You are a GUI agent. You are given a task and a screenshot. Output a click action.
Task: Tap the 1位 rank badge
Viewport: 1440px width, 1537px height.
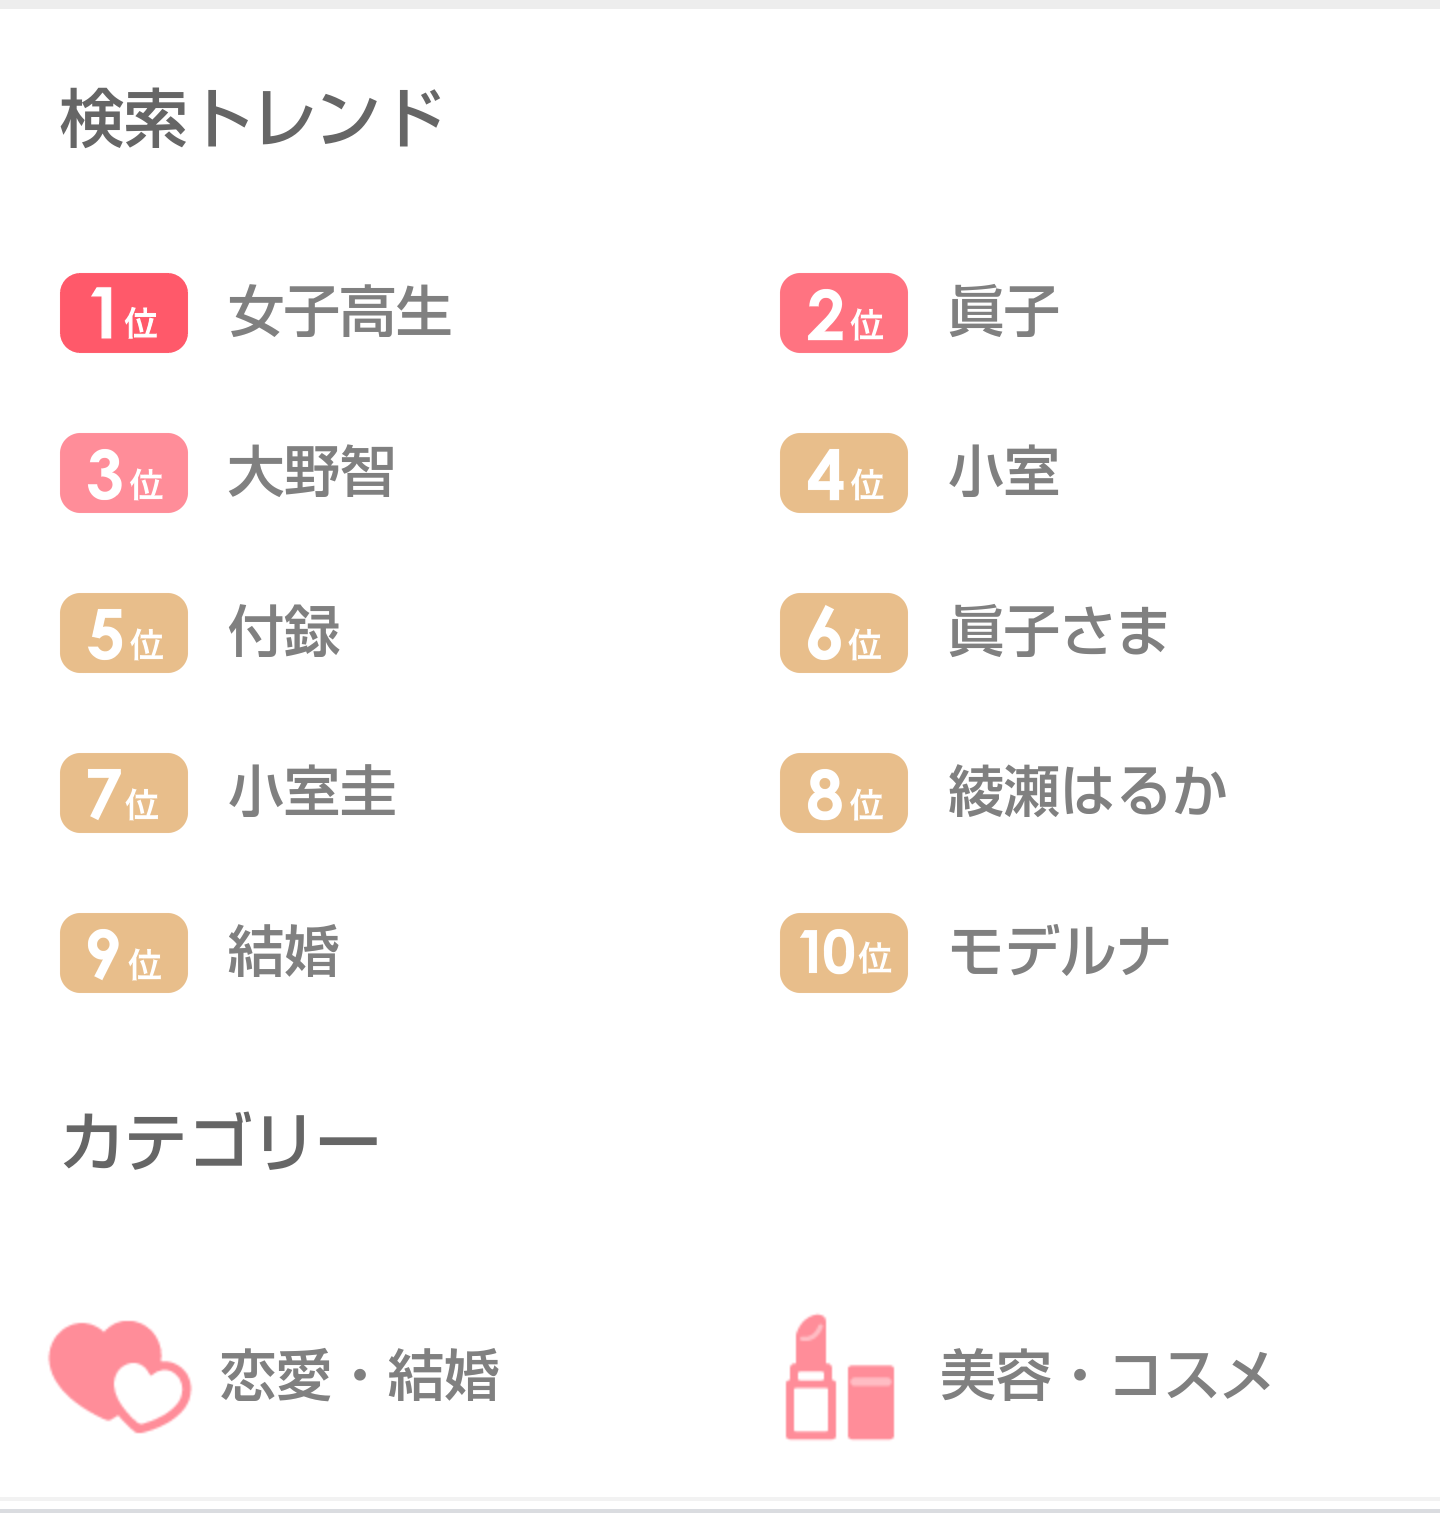click(x=124, y=313)
